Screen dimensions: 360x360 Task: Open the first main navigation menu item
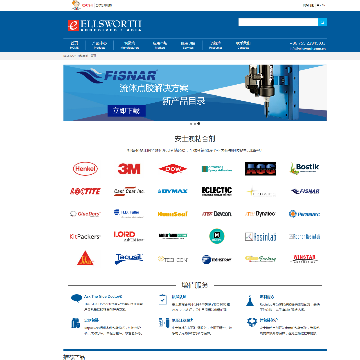74,45
